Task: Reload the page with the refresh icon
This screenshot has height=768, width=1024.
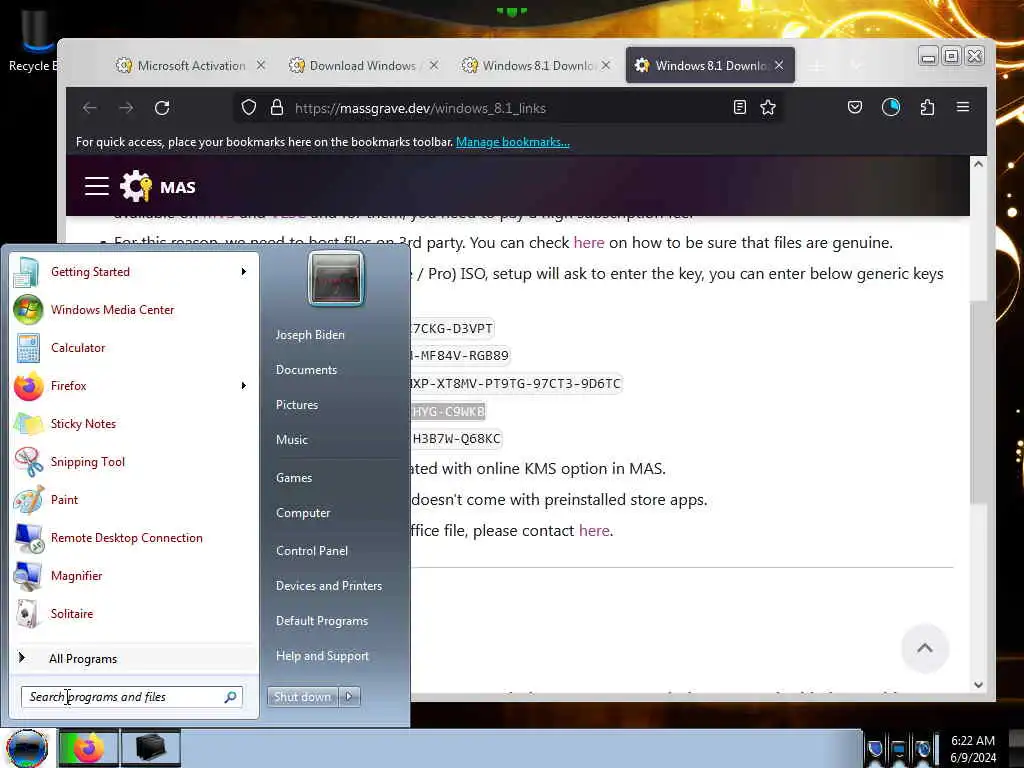Action: click(x=162, y=108)
